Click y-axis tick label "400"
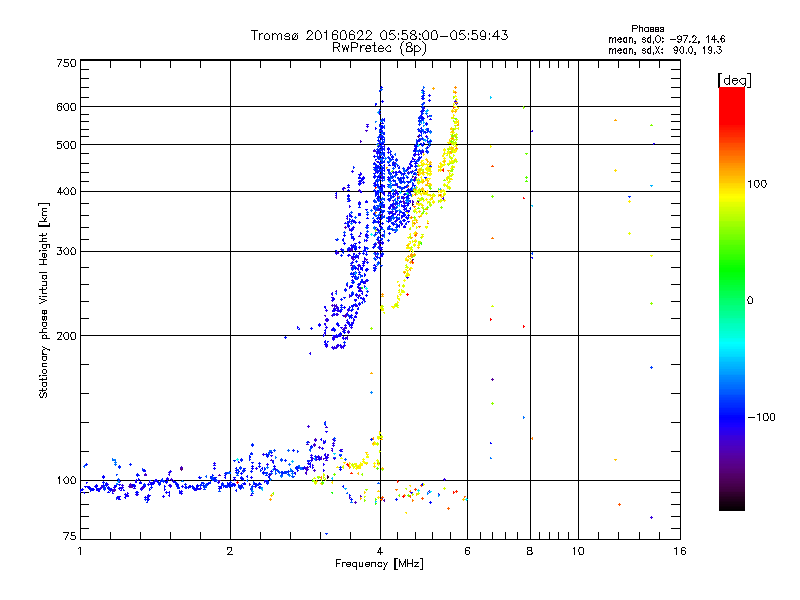This screenshot has height=600, width=800. coord(67,191)
